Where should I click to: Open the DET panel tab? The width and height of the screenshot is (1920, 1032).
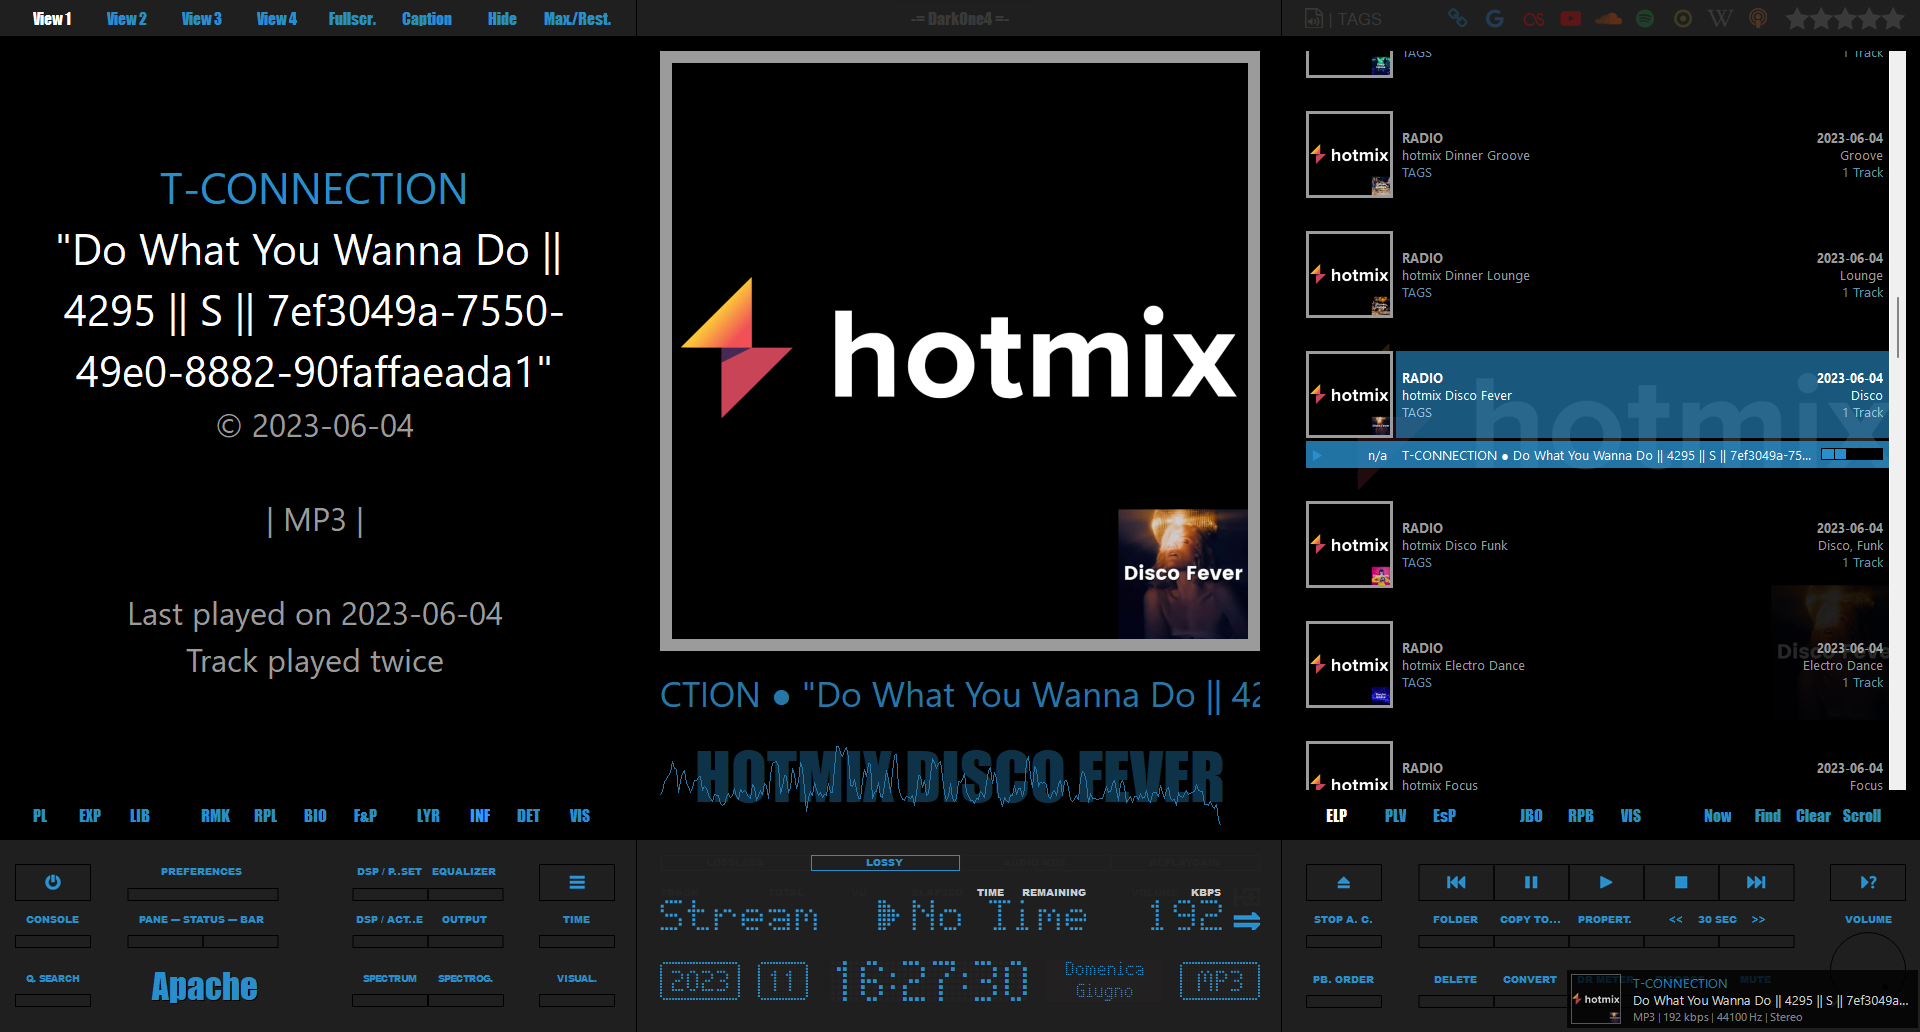point(528,816)
